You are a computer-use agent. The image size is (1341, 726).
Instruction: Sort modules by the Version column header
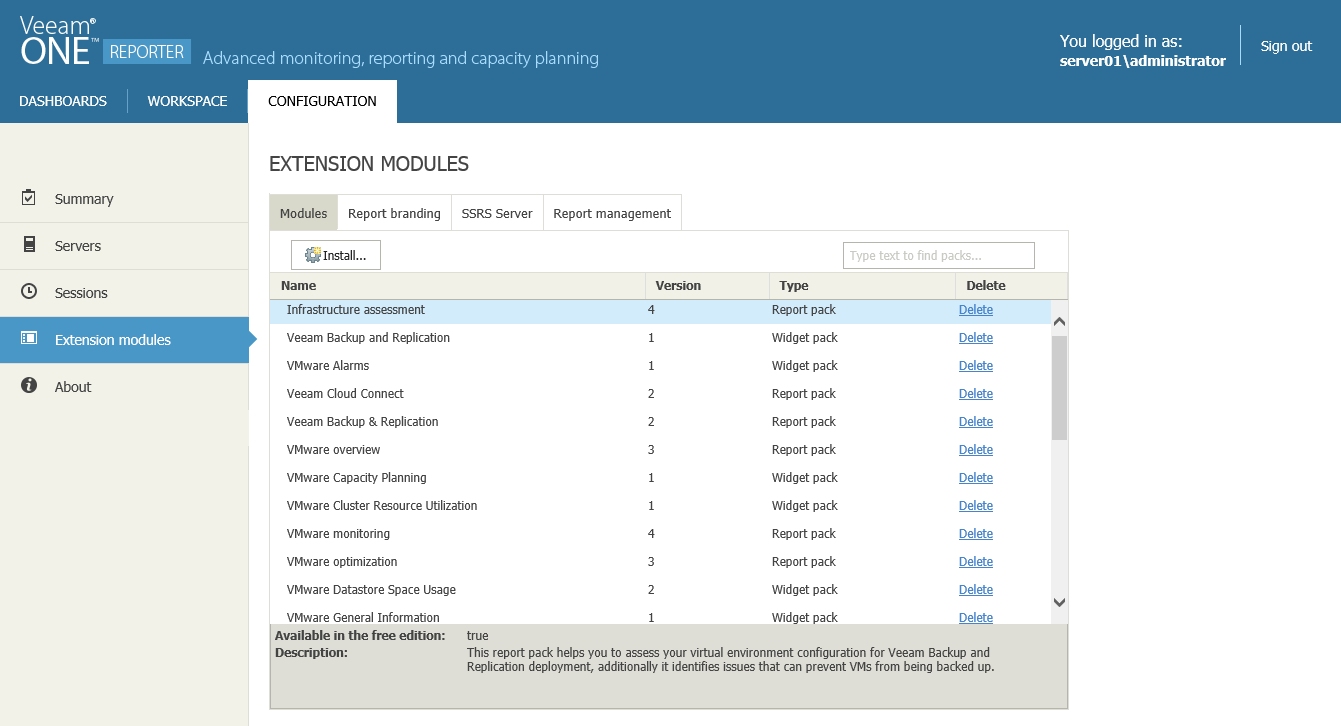[679, 286]
